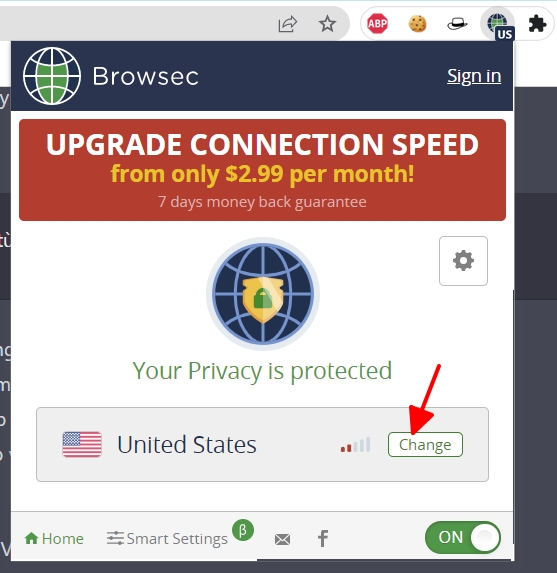
Task: Turn off the VPN ON switch
Action: [x=463, y=537]
